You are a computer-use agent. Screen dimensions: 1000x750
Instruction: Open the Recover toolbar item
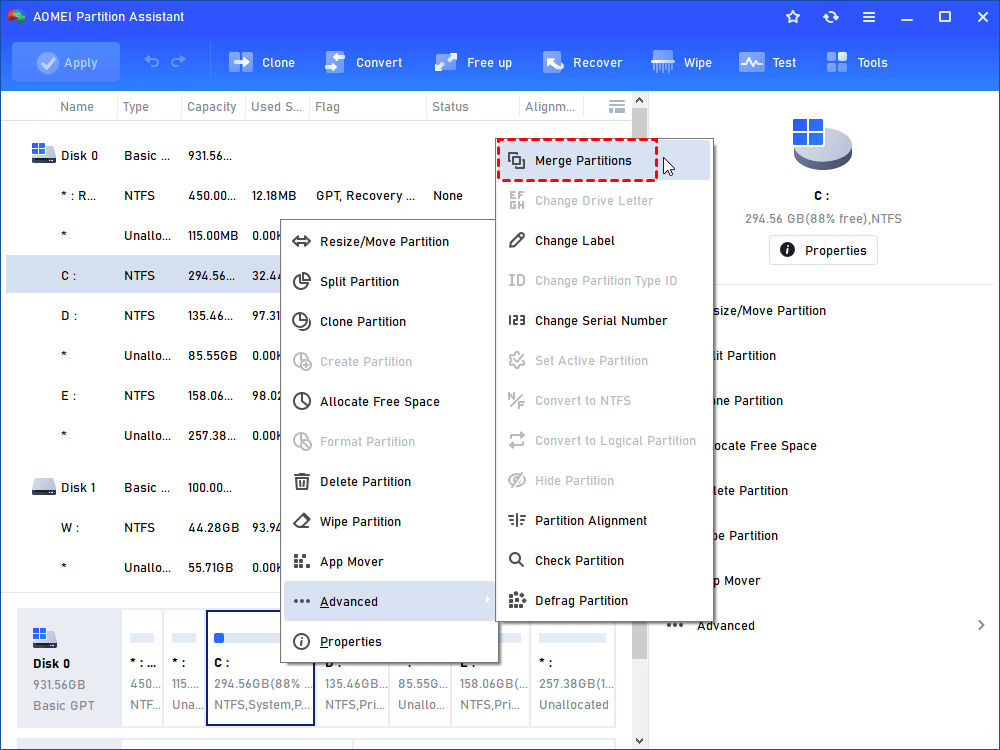click(x=582, y=62)
